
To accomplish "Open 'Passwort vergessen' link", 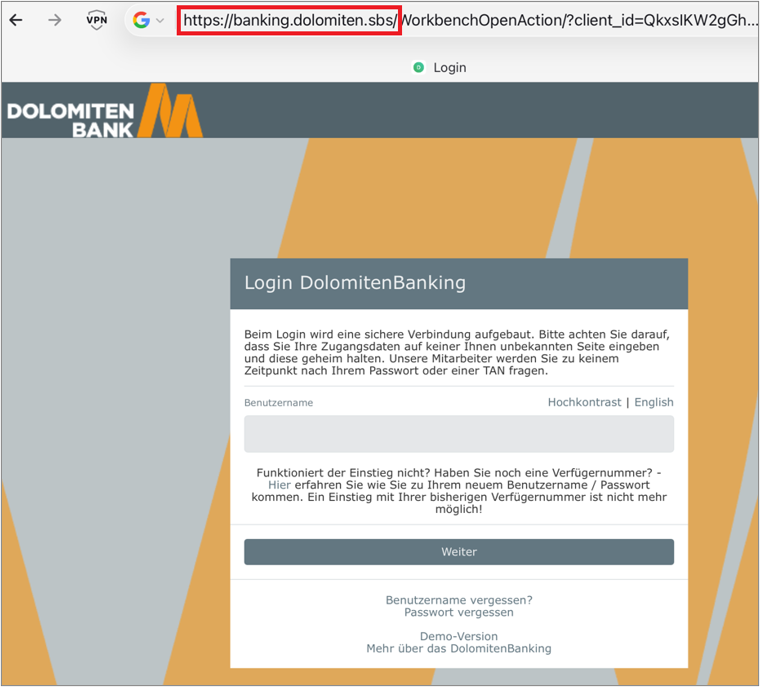I will coord(459,612).
